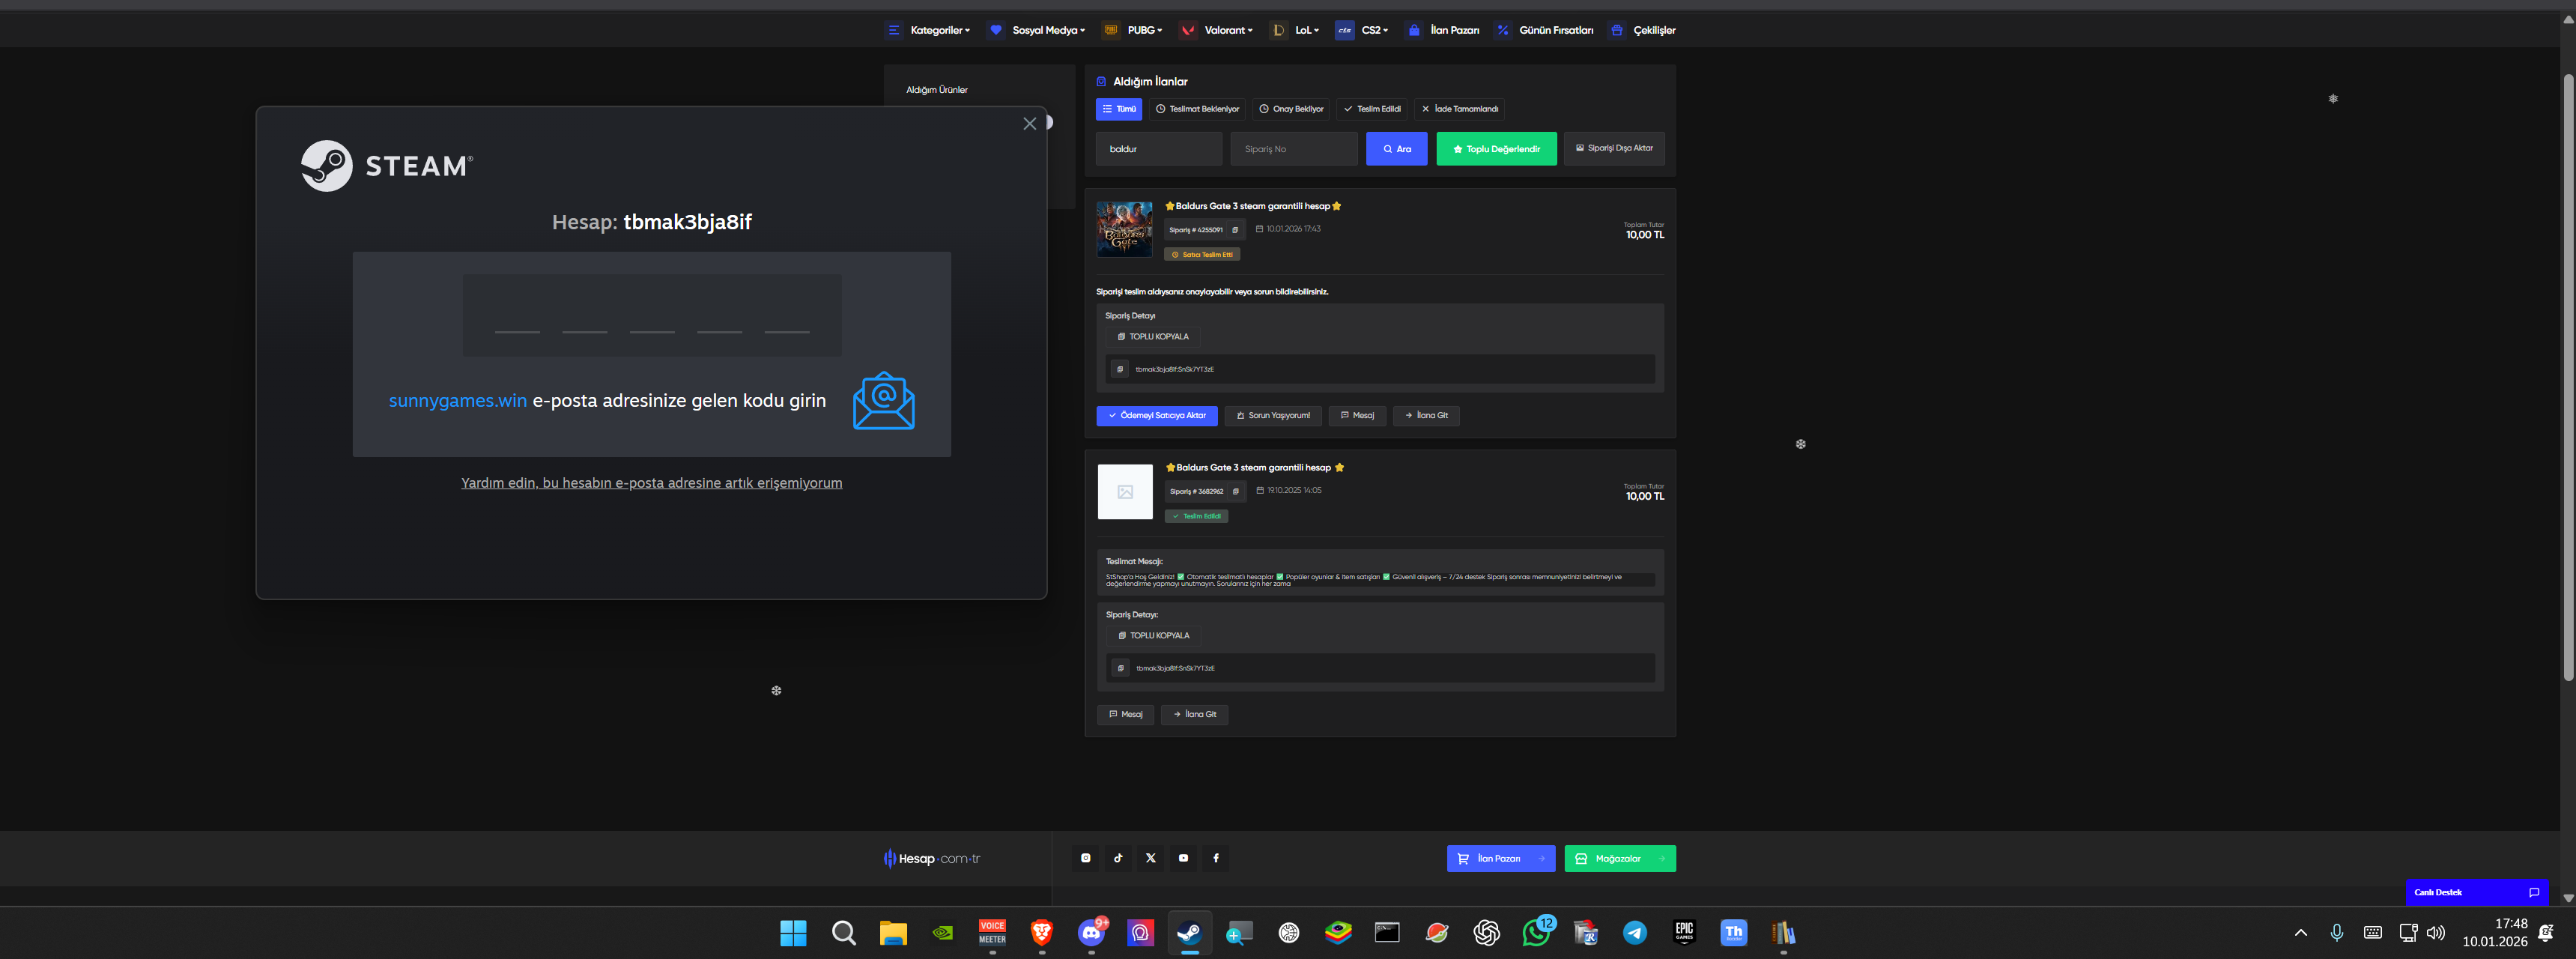Copy order number 3682962
Viewport: 2576px width, 959px height.
(x=1236, y=491)
